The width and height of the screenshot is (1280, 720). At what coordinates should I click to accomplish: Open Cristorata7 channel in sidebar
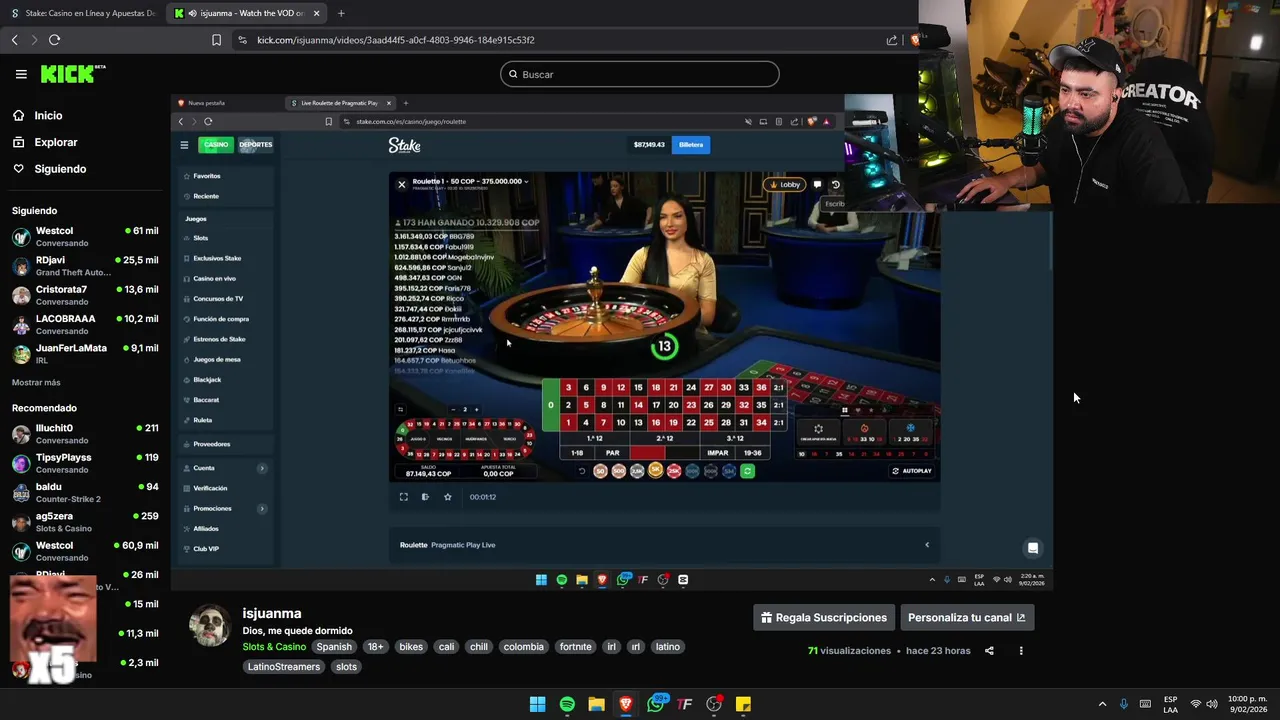[85, 295]
